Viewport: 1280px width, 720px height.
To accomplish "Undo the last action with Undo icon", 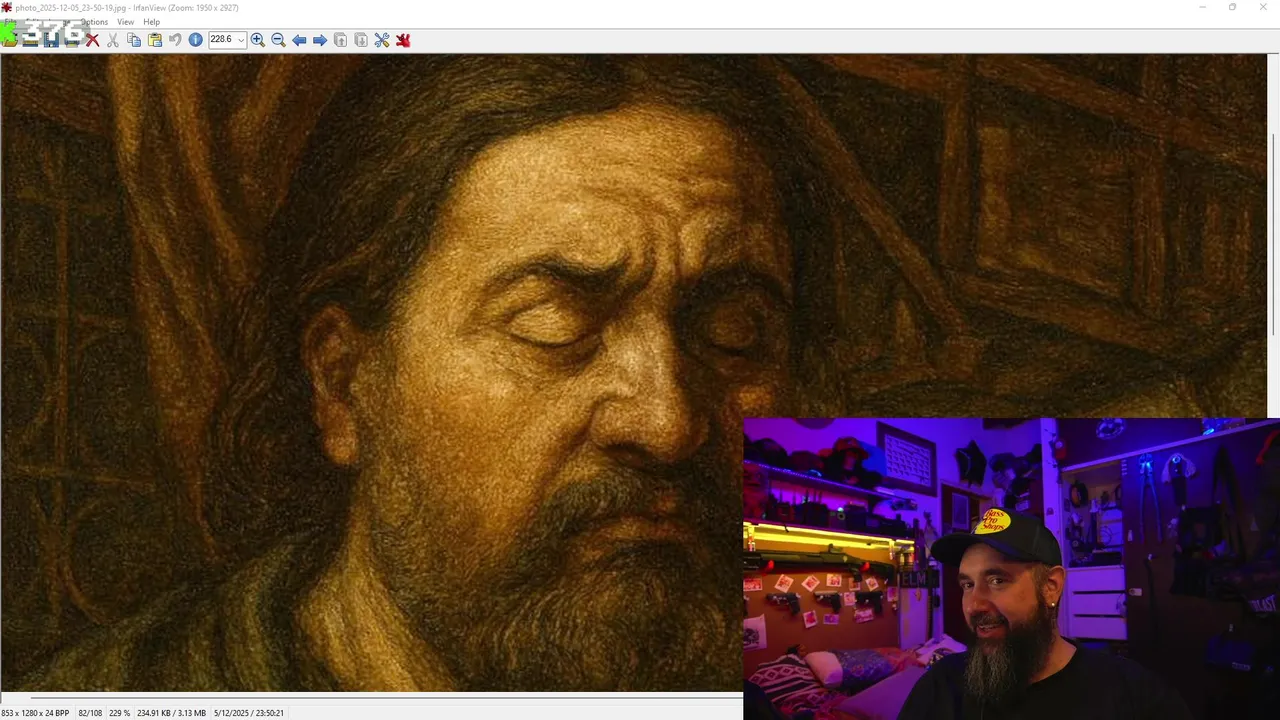I will coord(175,40).
